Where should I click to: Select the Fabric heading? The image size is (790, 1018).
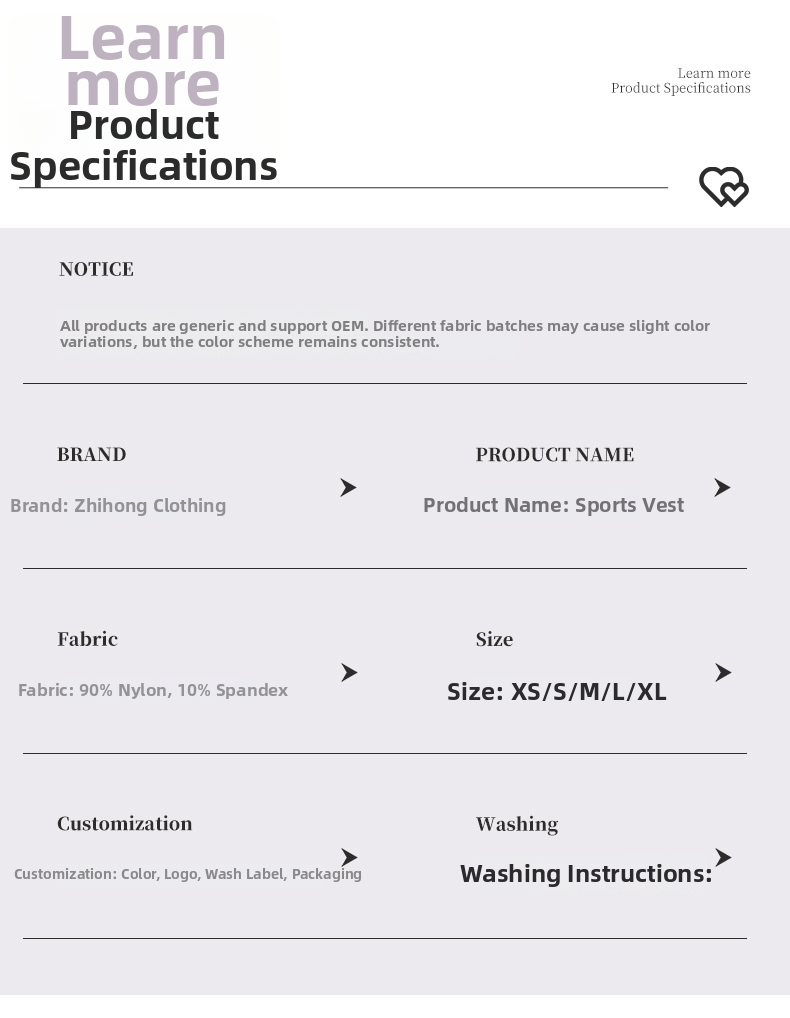[x=88, y=639]
